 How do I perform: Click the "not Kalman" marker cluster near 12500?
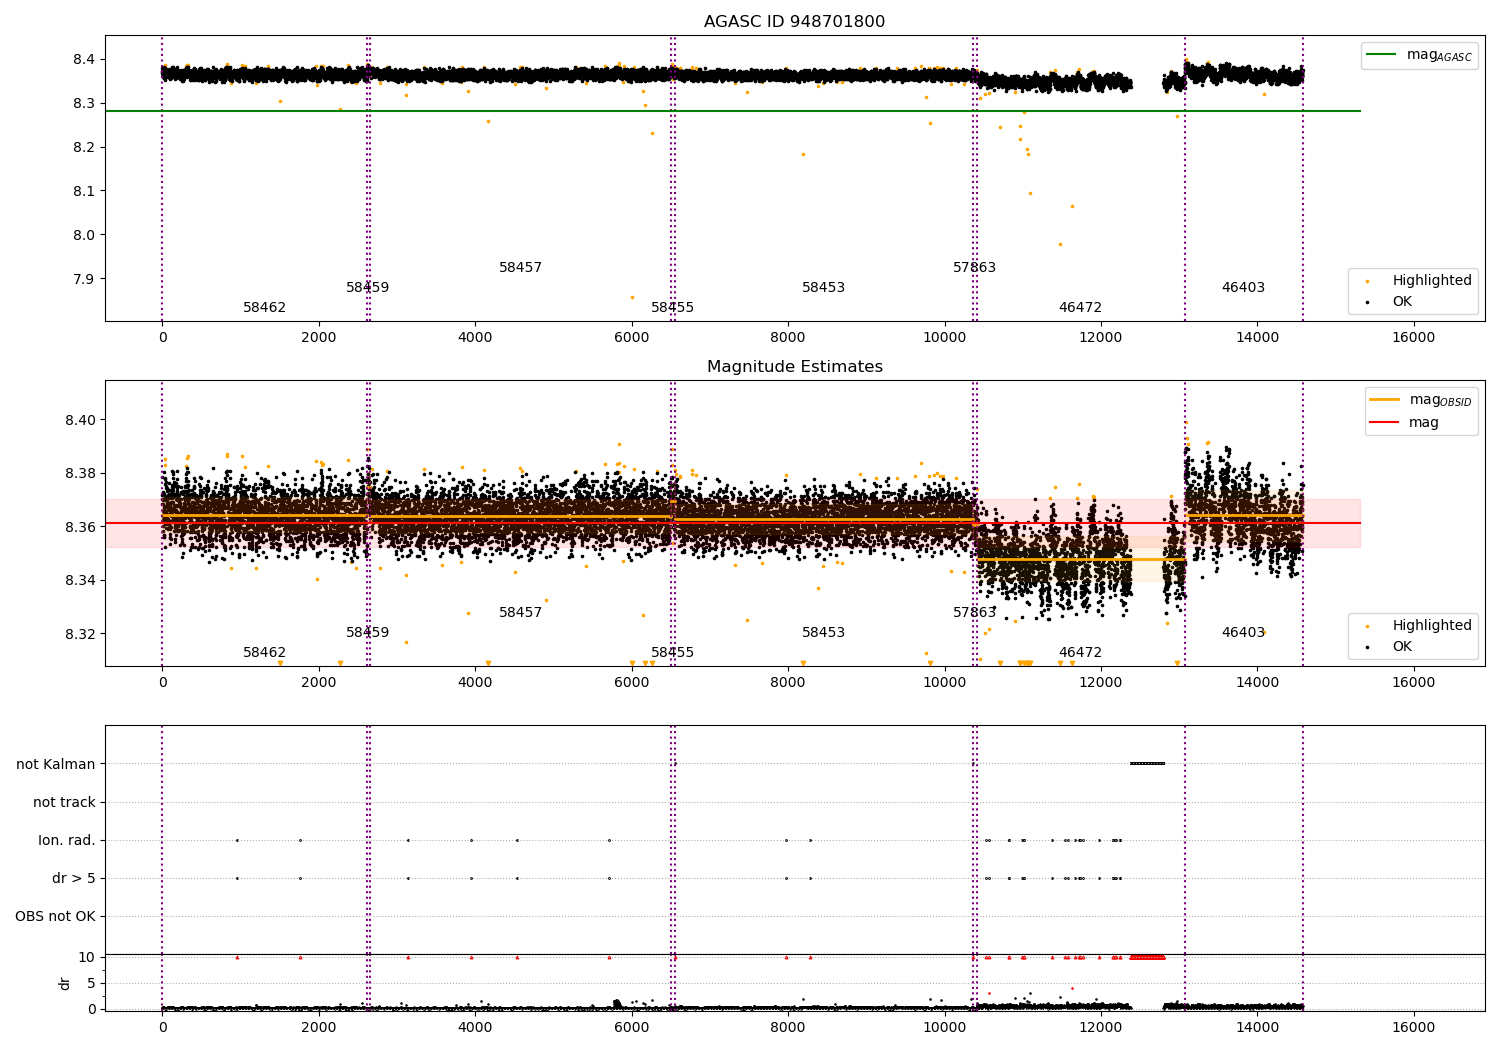point(1147,764)
